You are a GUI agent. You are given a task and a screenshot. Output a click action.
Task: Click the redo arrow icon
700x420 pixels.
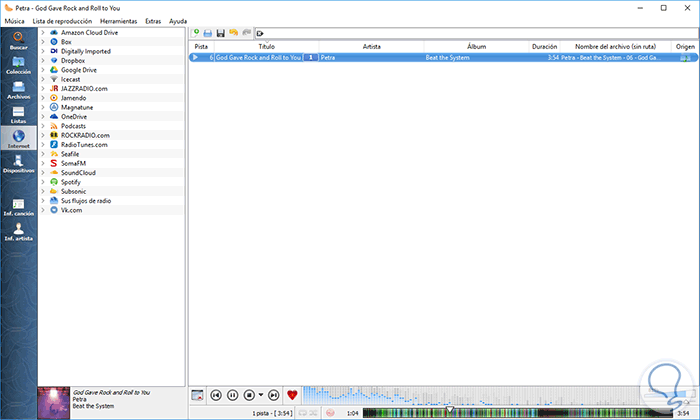pos(246,33)
